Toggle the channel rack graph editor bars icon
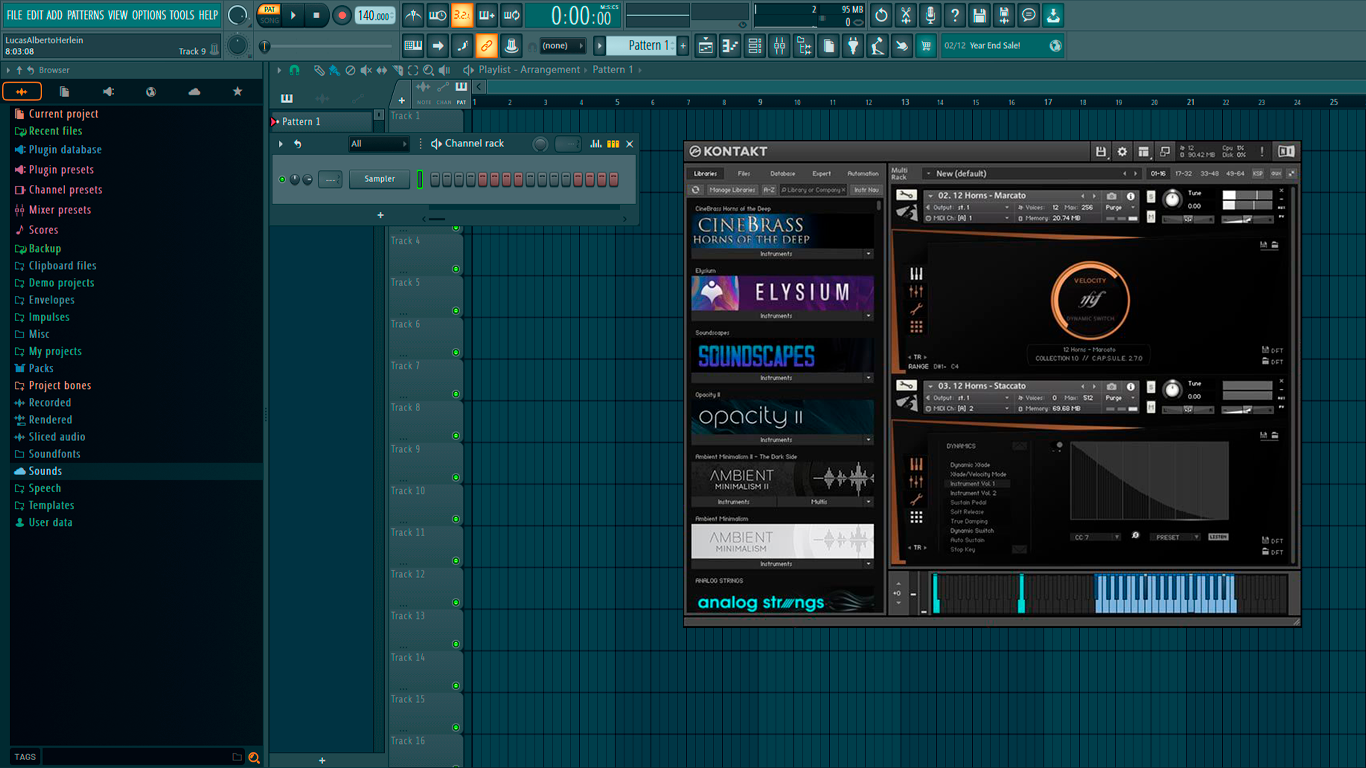 click(596, 144)
